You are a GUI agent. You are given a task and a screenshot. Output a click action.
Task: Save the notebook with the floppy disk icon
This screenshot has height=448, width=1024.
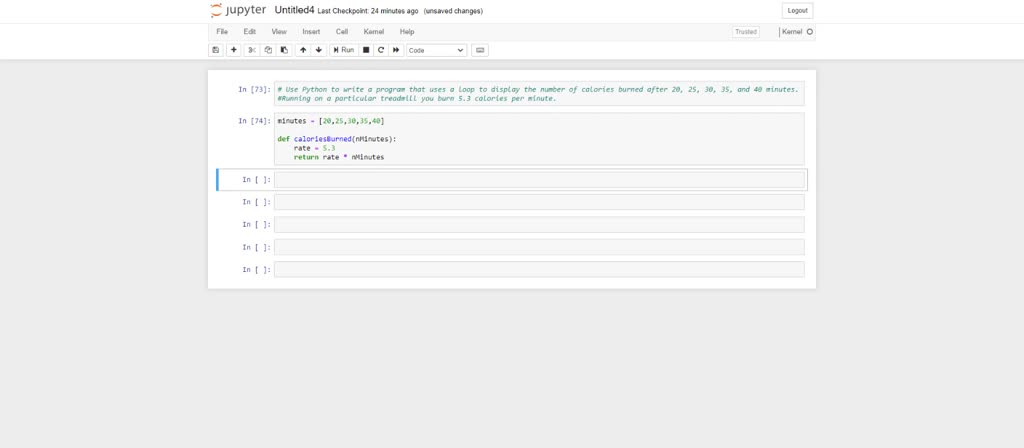[x=216, y=50]
